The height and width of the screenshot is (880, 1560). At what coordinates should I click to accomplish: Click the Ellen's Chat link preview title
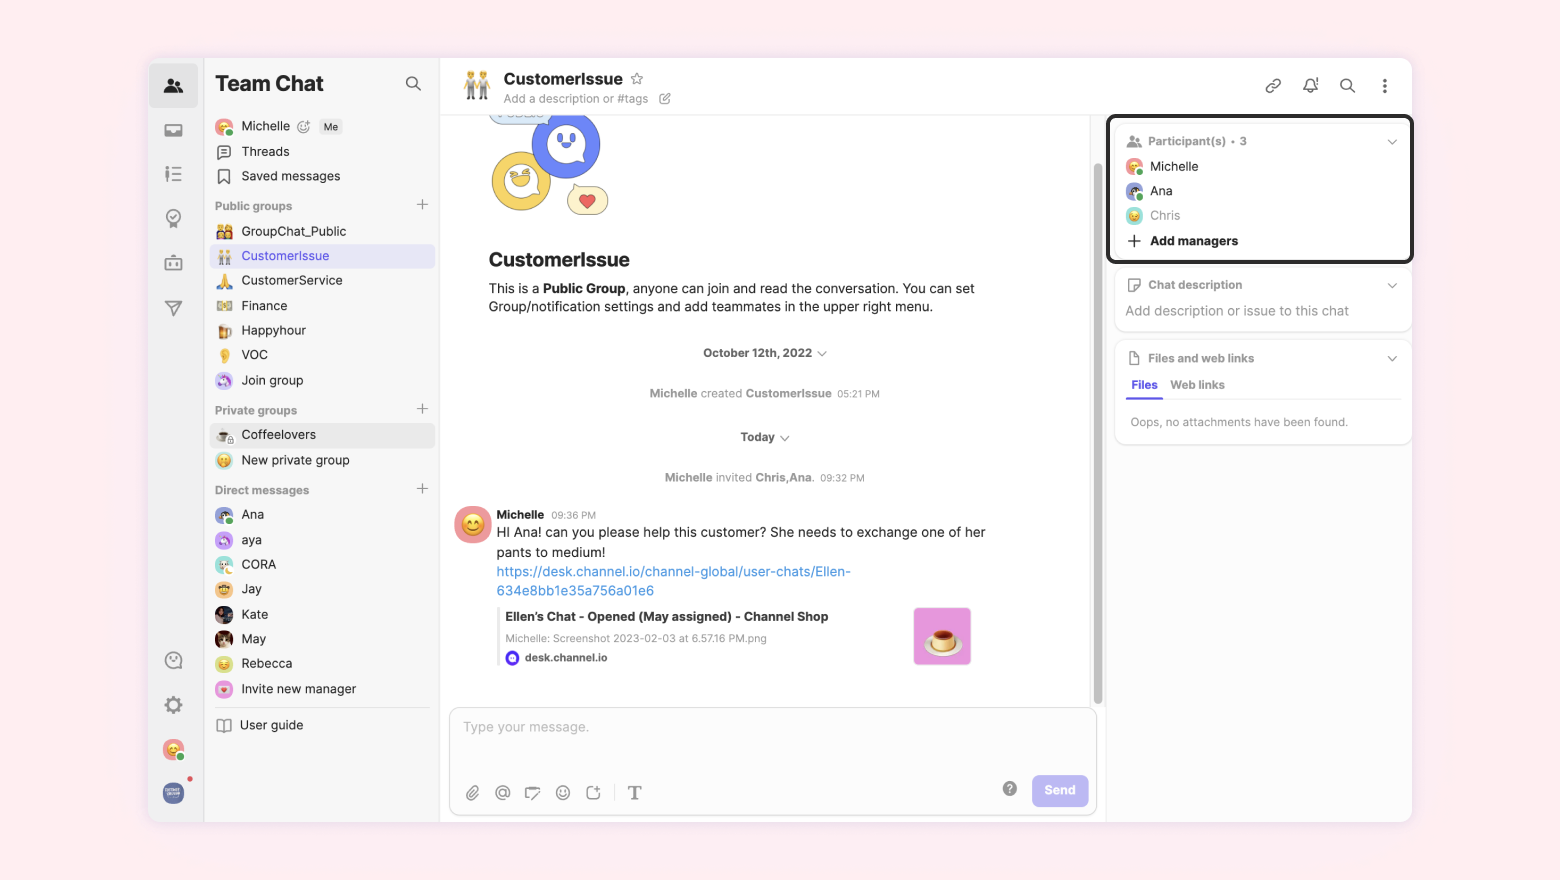pos(667,617)
